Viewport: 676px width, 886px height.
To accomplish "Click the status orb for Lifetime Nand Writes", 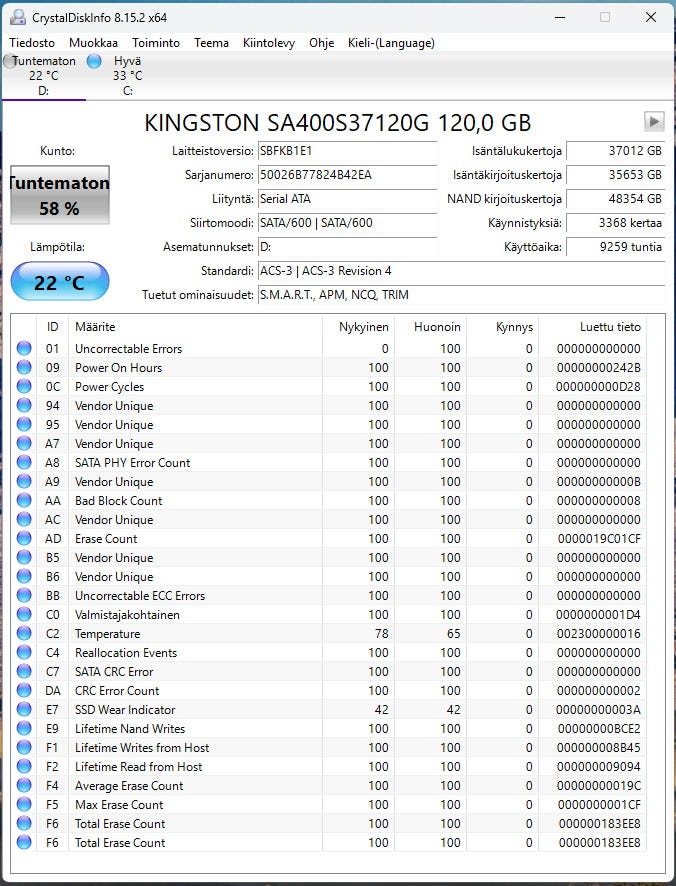I will [x=24, y=728].
